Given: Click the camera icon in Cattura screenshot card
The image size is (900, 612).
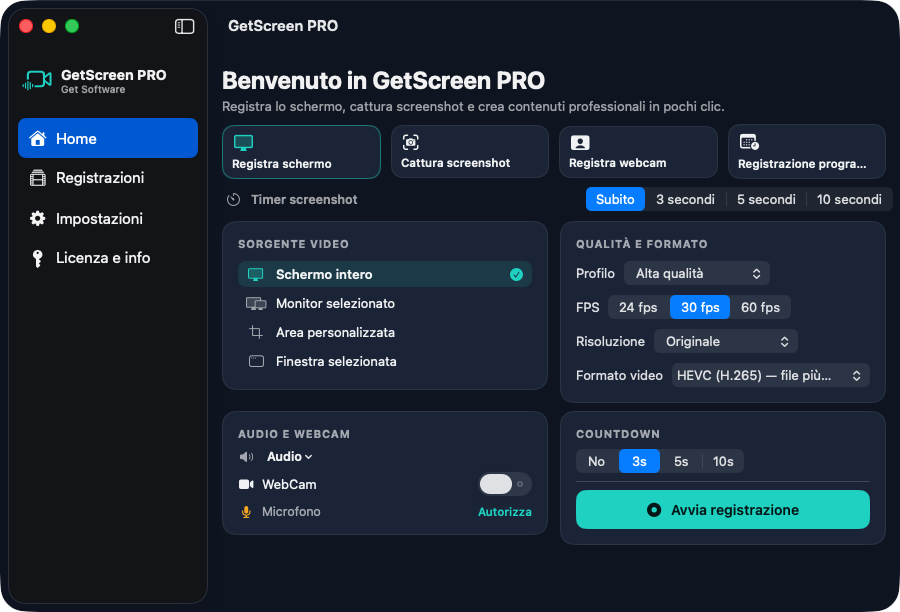Looking at the screenshot, I should (410, 142).
